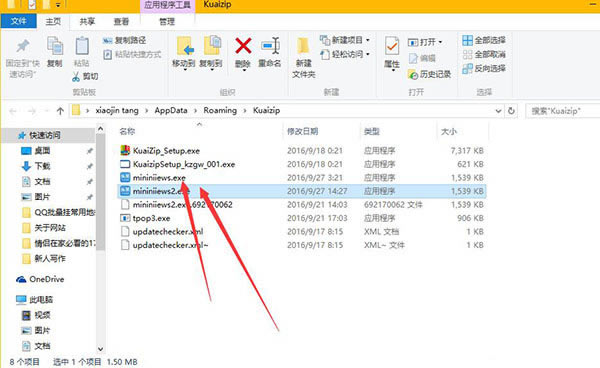Select updatechecker.xml file
Screen dimensions: 600x368
(168, 231)
